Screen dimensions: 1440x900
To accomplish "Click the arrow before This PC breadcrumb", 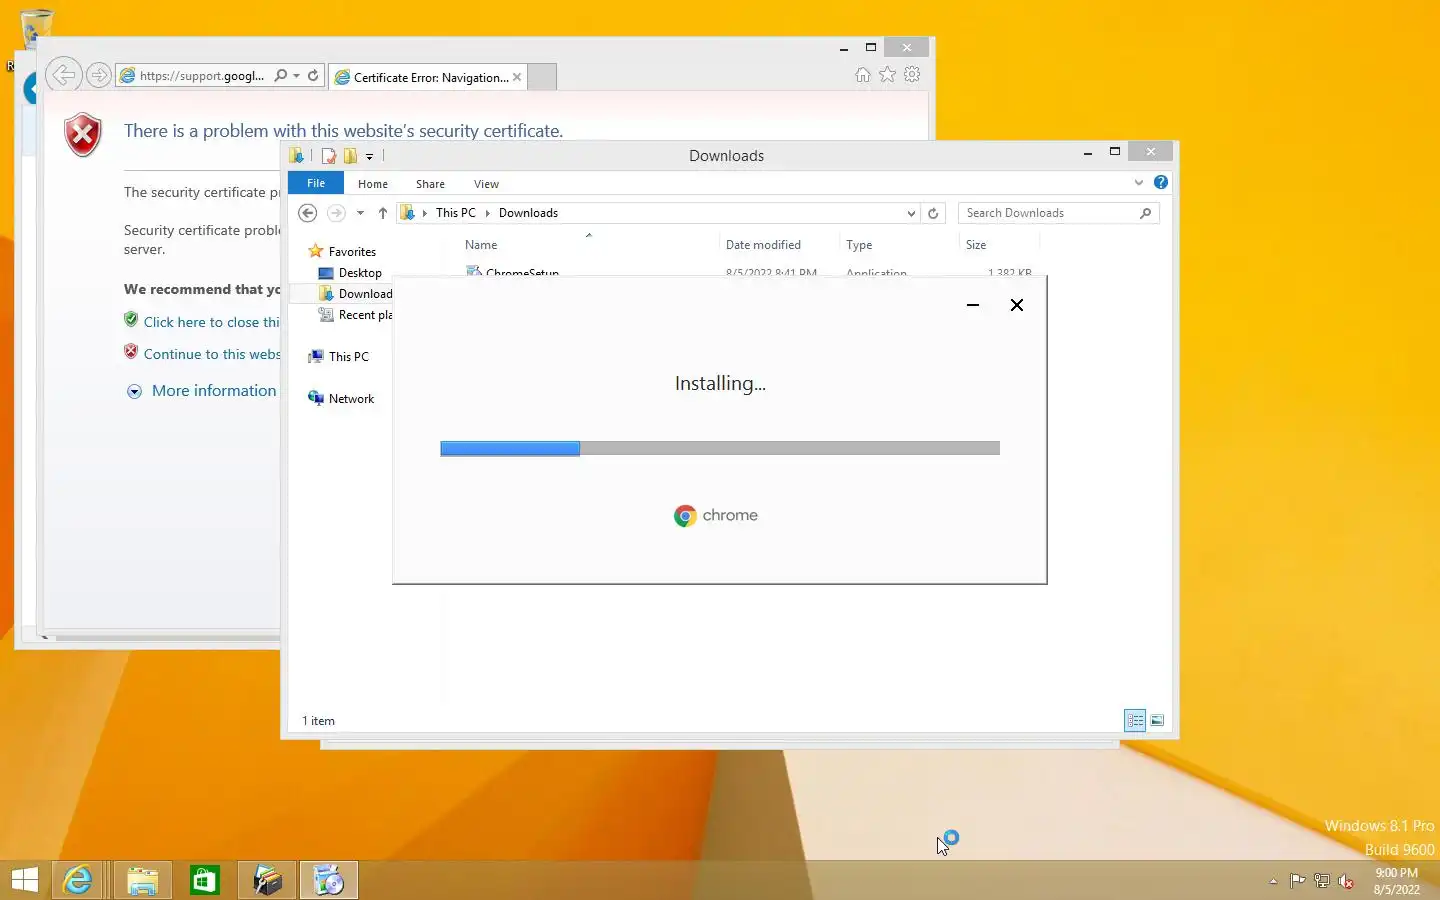I will point(425,213).
